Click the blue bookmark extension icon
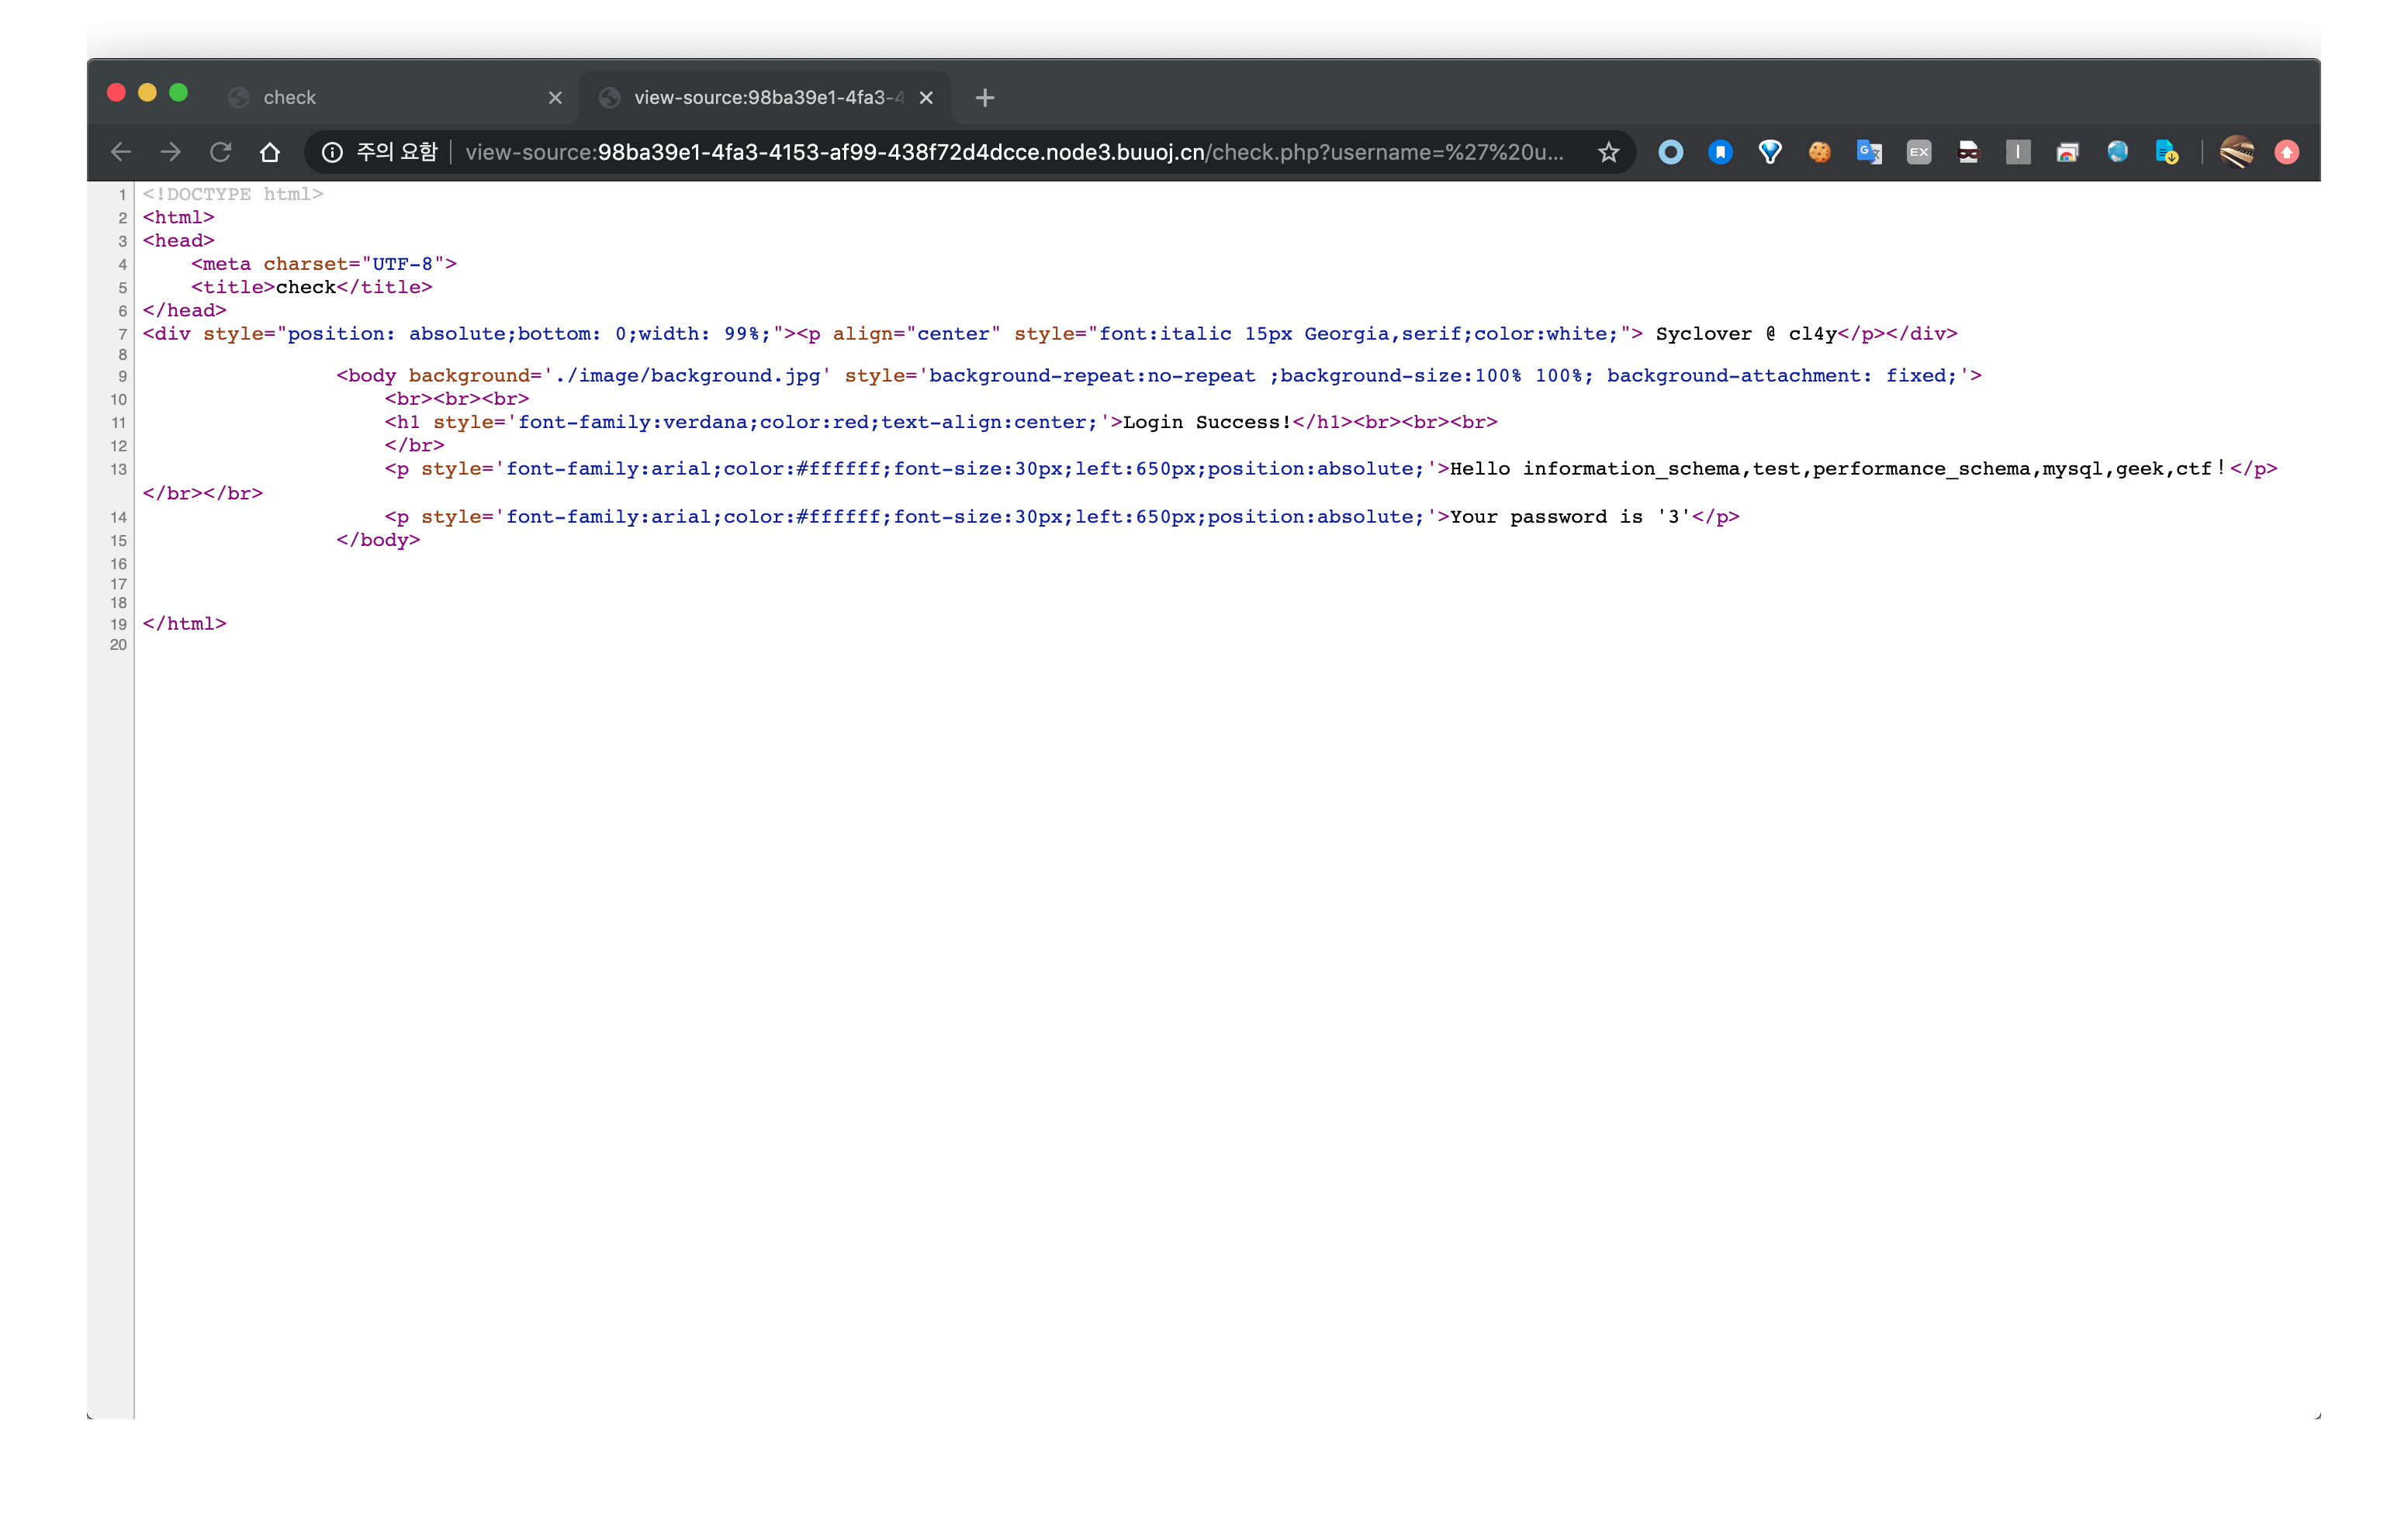The width and height of the screenshot is (2408, 1534). tap(1720, 152)
